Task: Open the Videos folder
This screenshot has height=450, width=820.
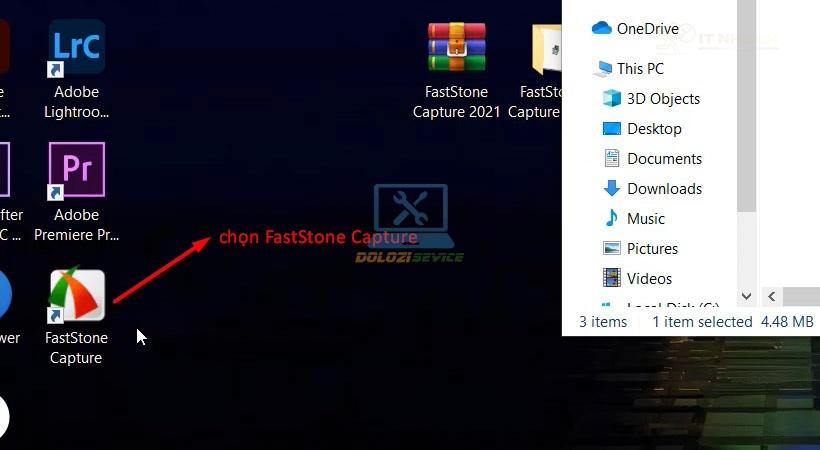Action: [649, 279]
